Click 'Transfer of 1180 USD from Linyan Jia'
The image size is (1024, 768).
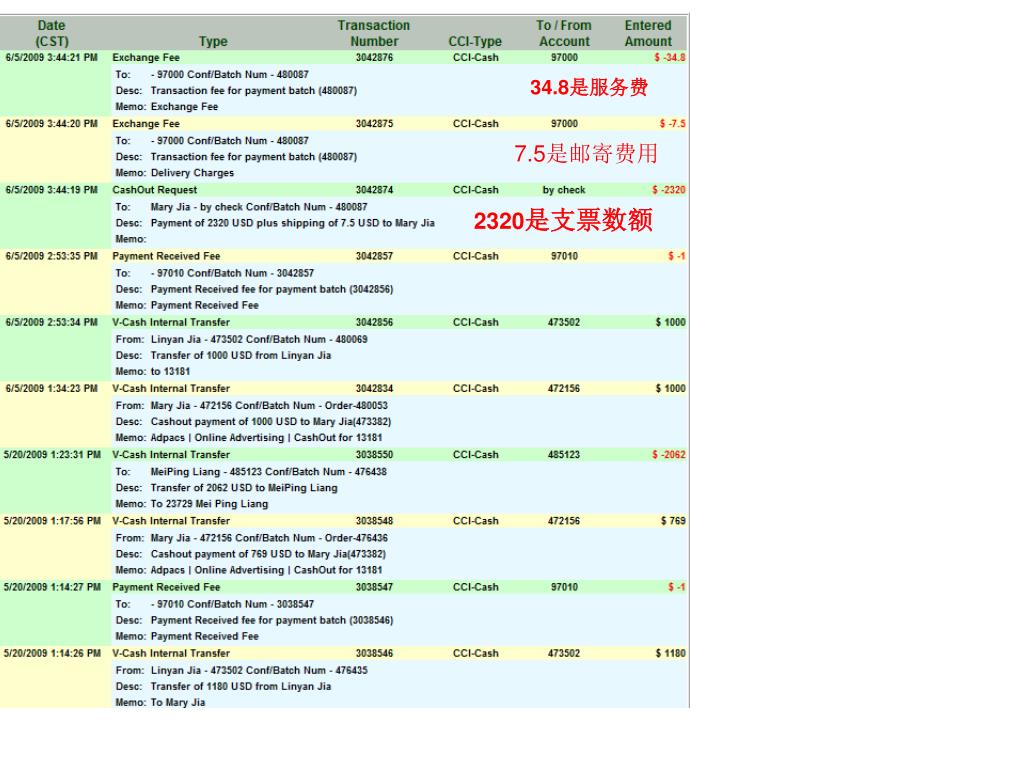click(241, 686)
